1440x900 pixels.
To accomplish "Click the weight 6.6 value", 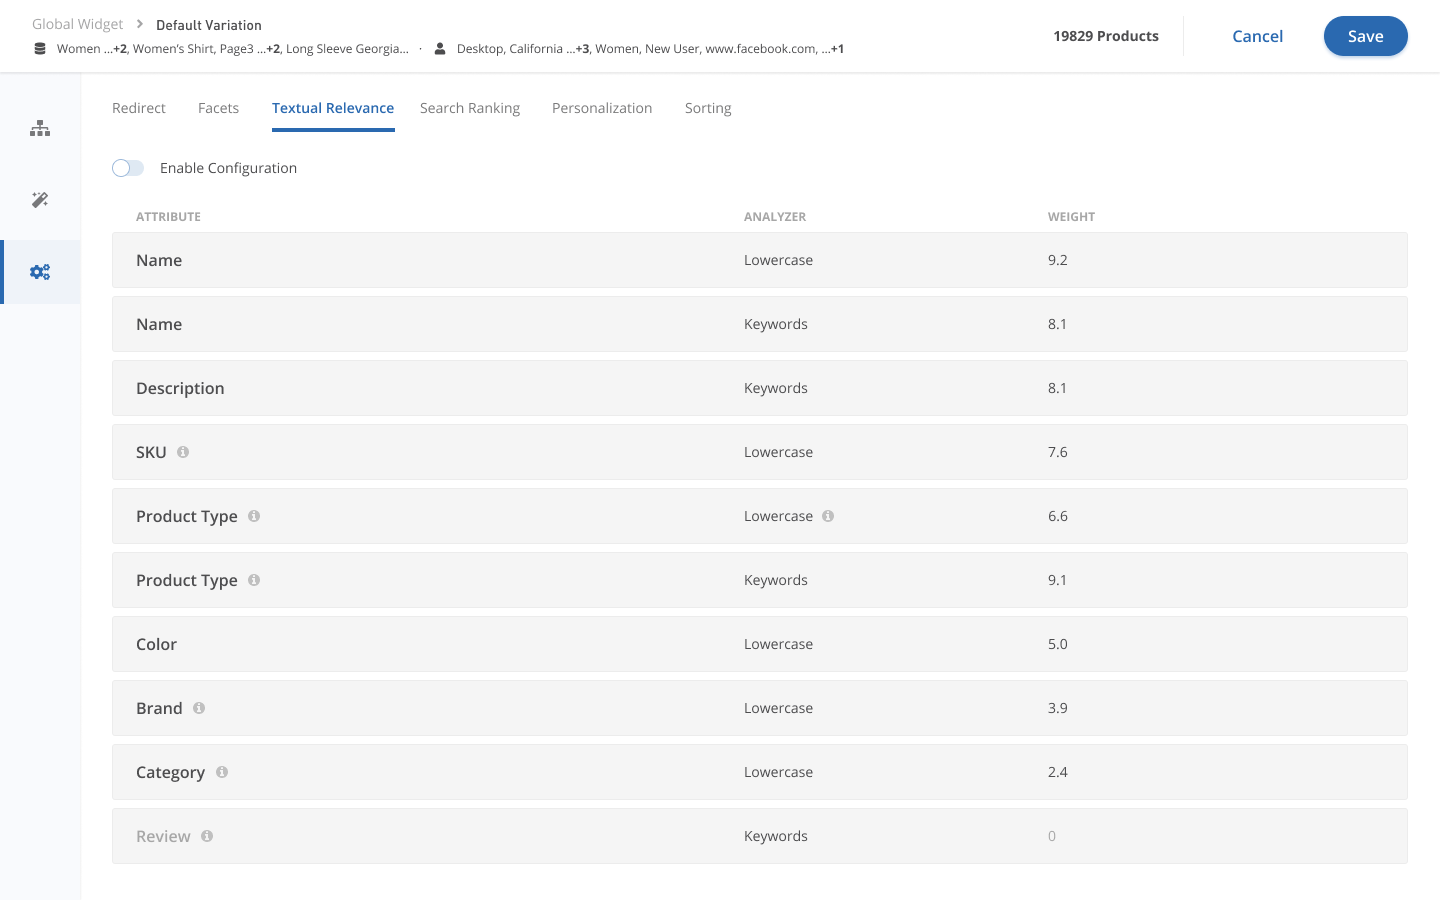I will pos(1058,516).
